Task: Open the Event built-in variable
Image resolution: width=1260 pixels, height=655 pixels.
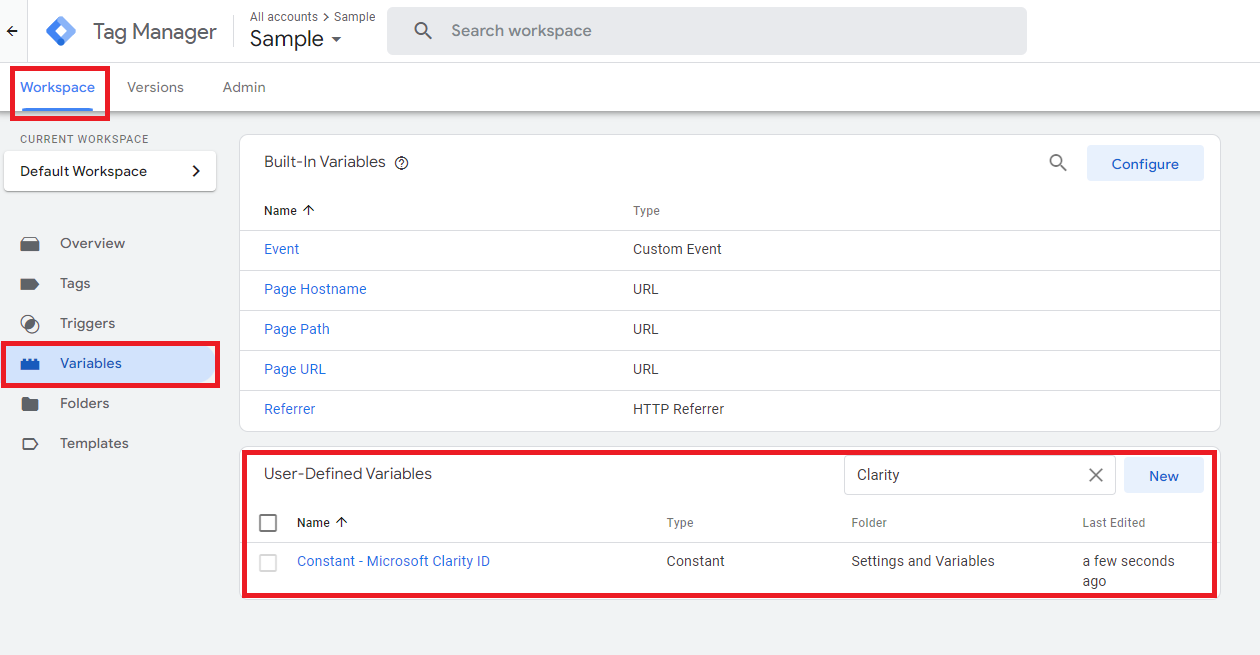Action: click(x=281, y=249)
